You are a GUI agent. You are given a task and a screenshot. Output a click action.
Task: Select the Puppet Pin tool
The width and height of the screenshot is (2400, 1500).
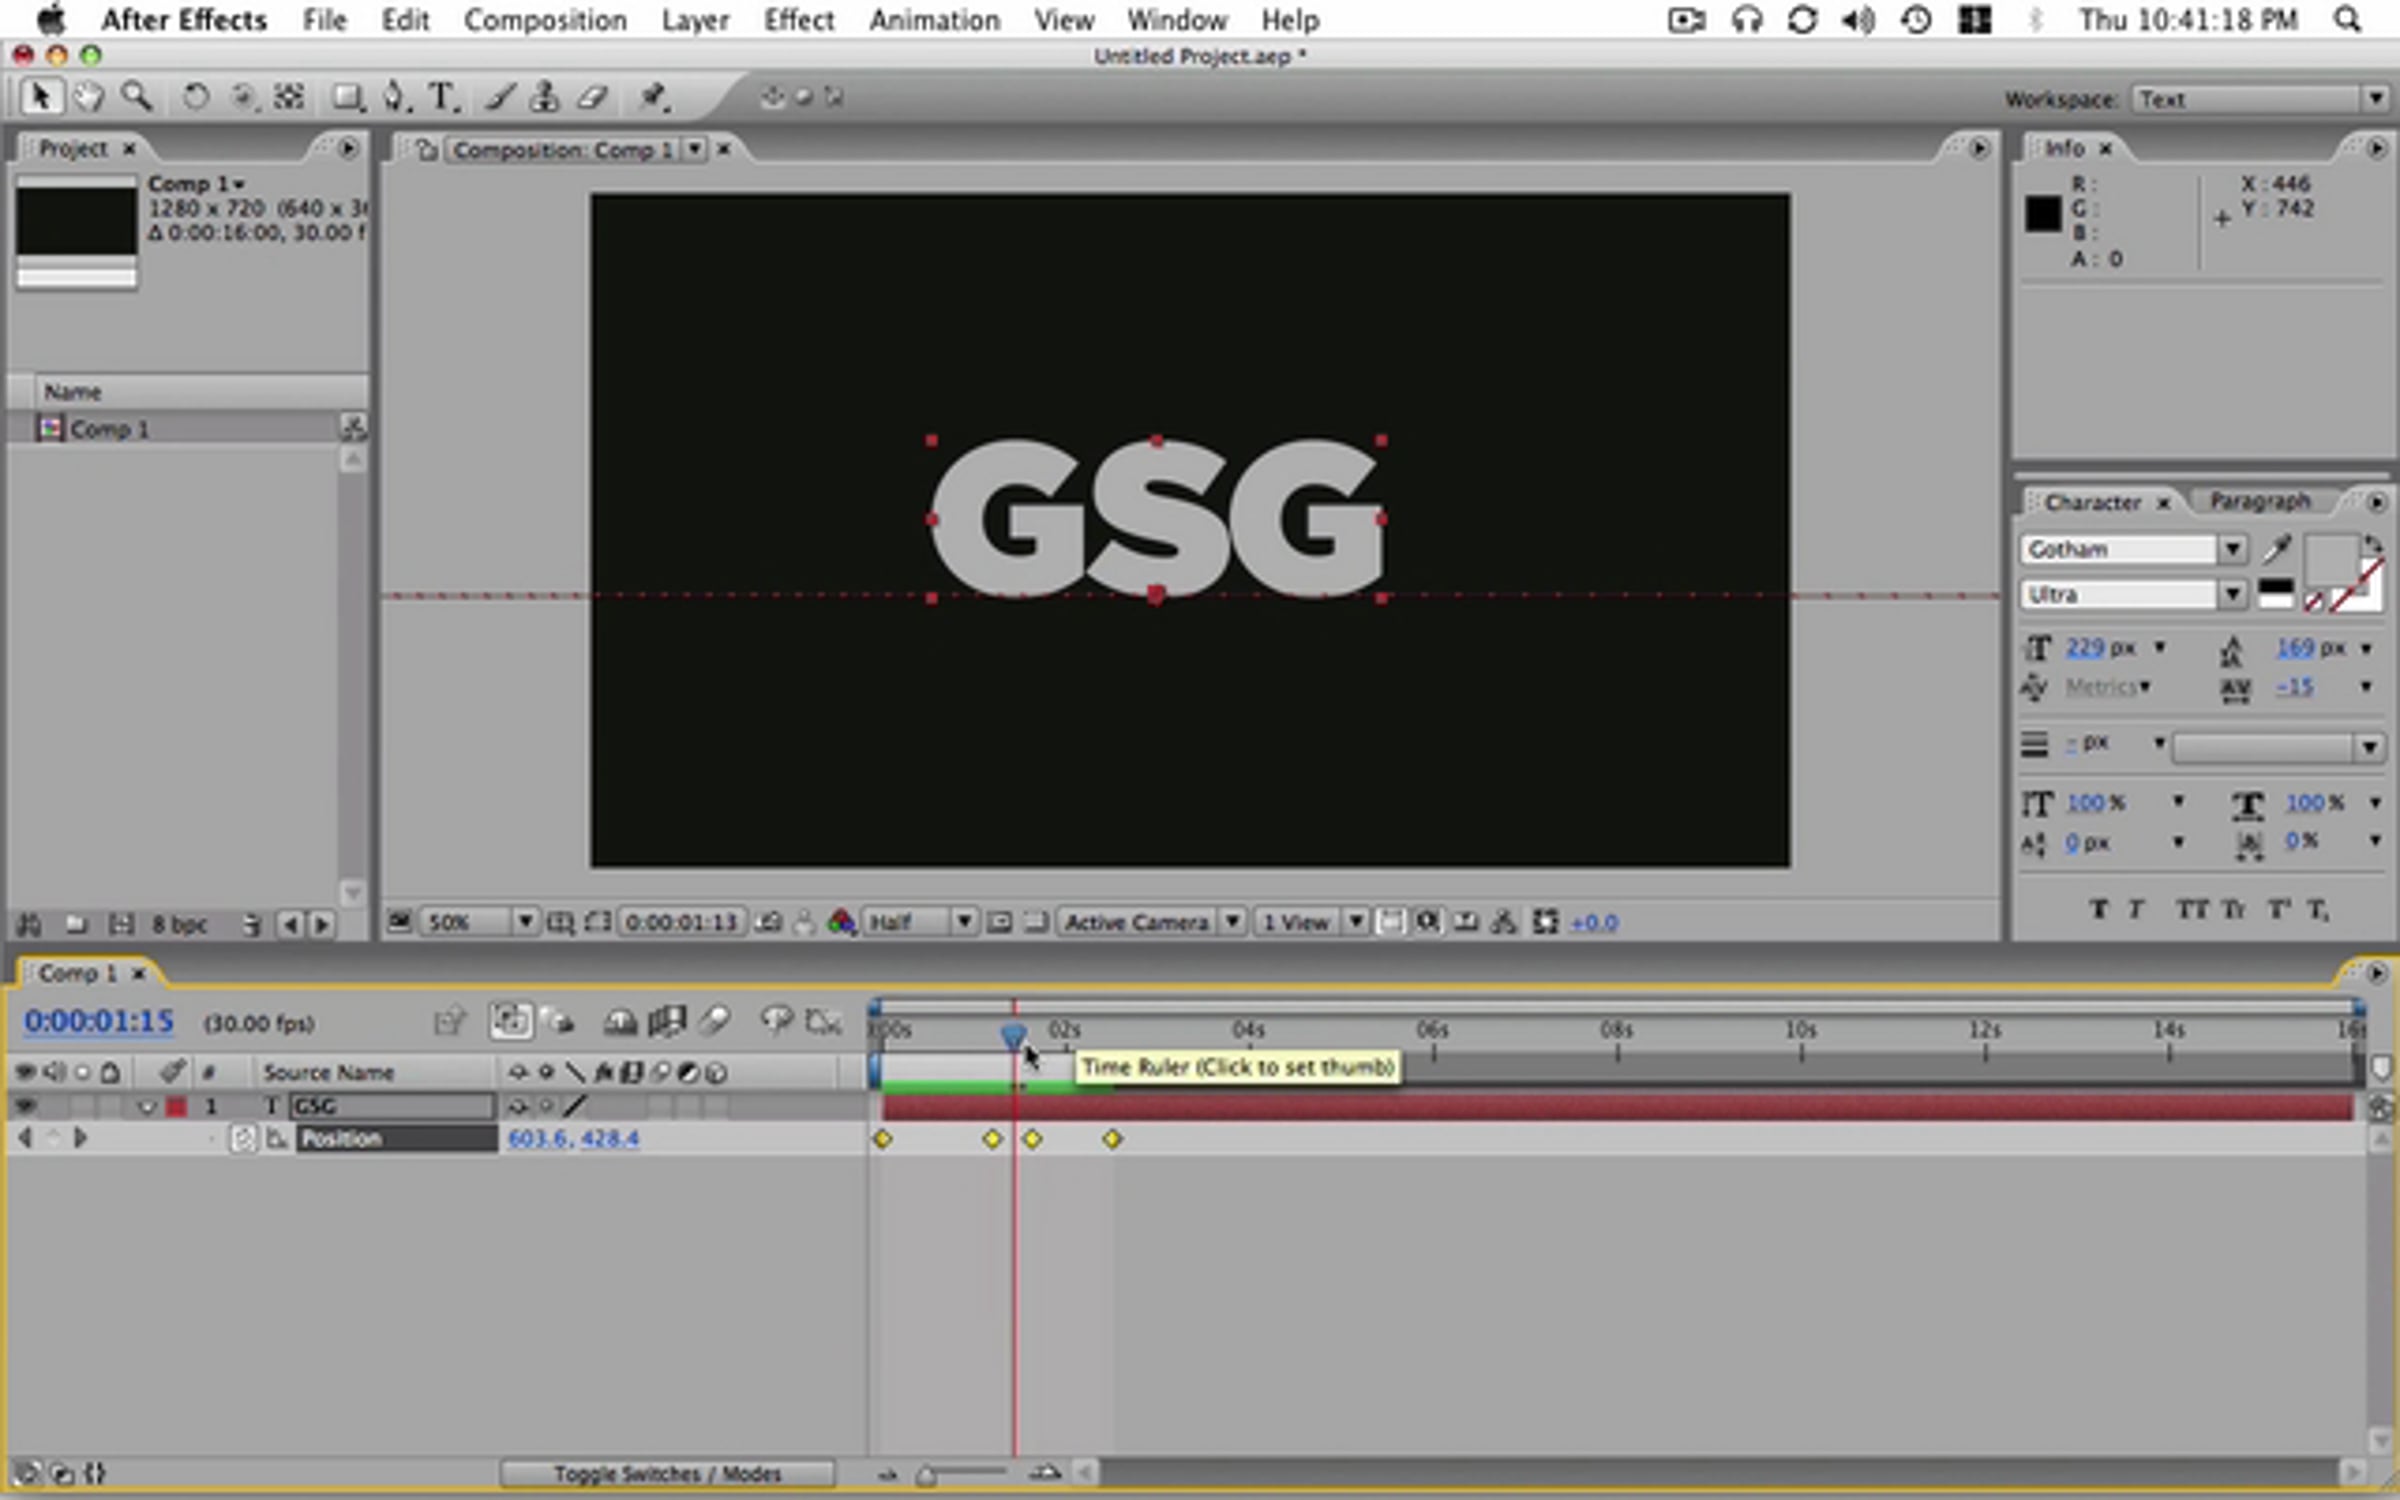tap(653, 97)
